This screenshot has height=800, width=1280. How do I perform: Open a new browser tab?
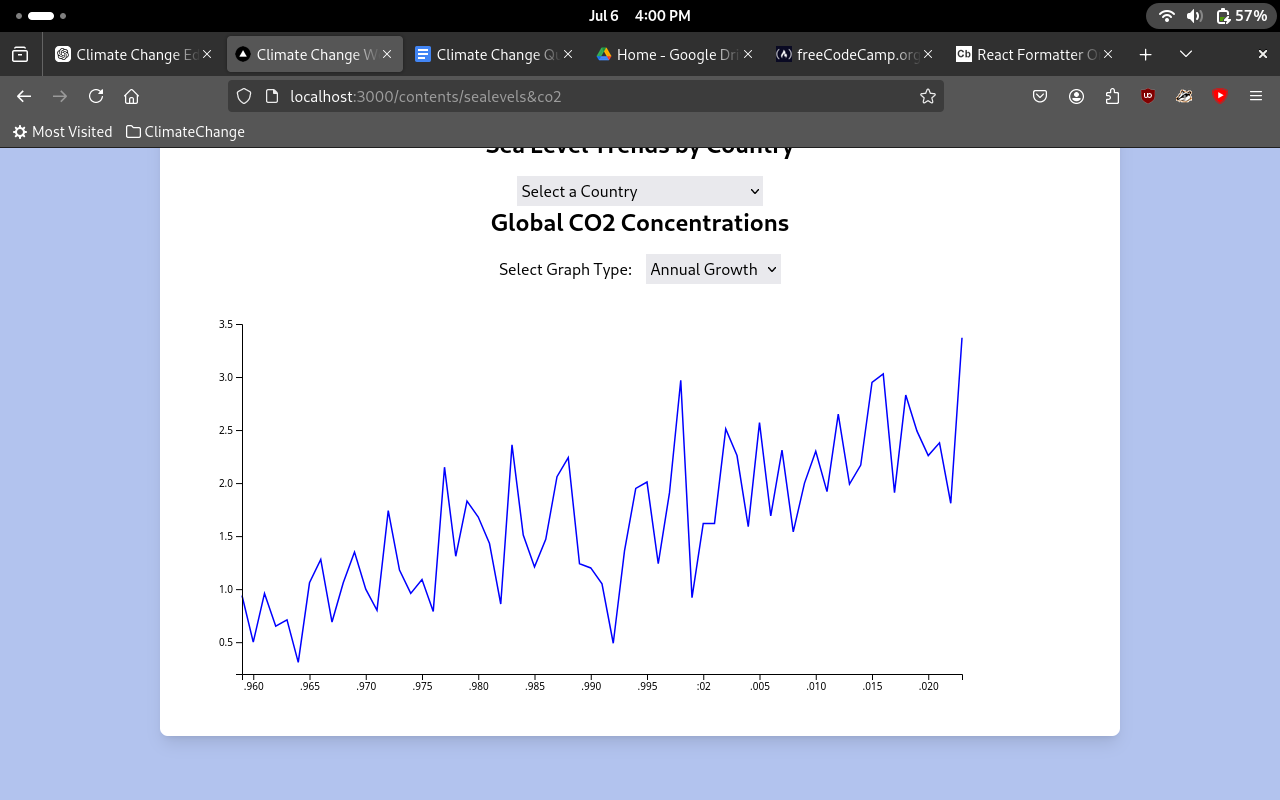(x=1146, y=54)
